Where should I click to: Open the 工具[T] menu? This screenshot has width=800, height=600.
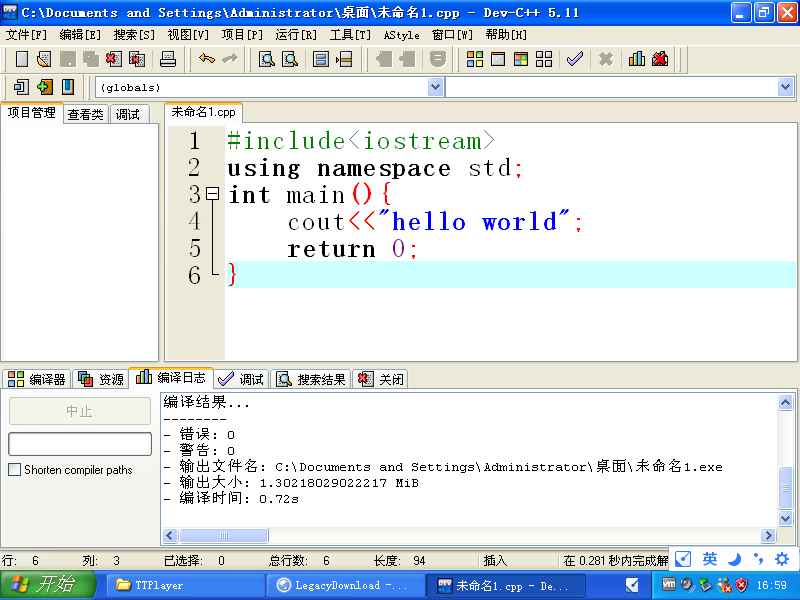[350, 34]
